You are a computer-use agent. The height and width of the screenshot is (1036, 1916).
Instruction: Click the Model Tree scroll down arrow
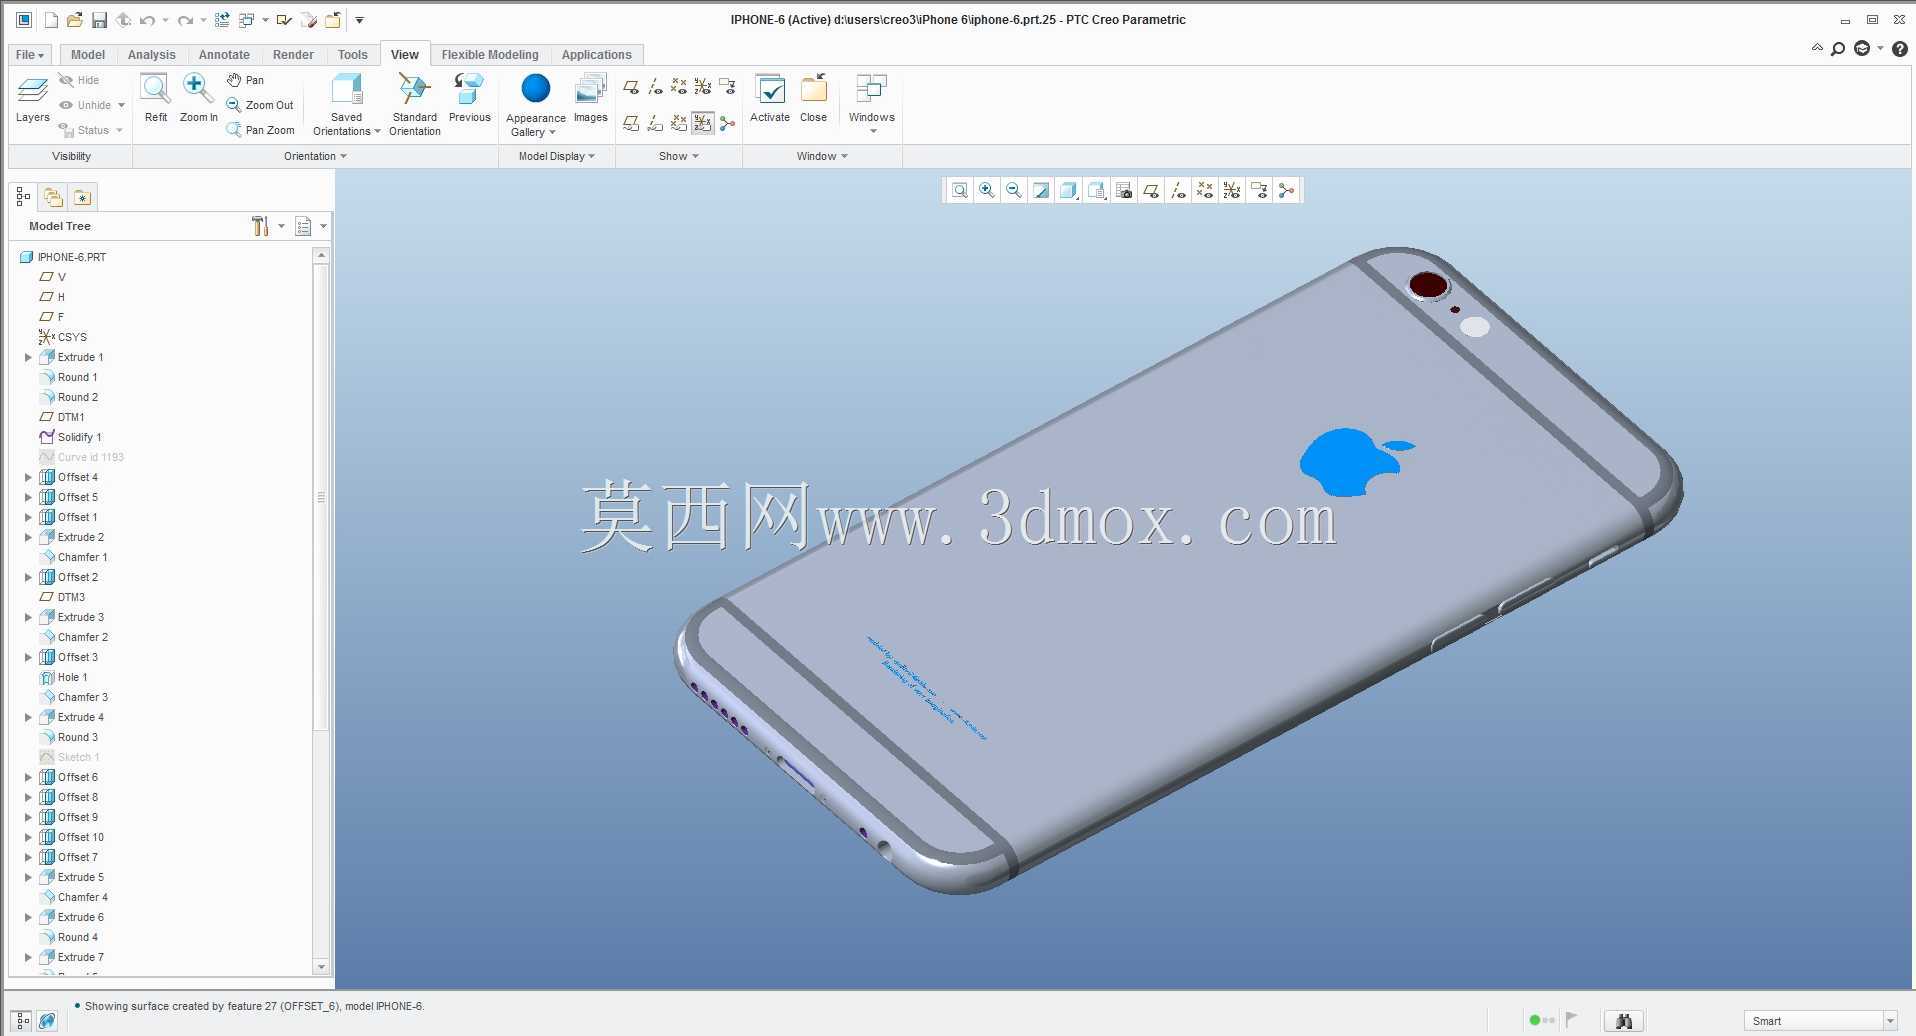point(321,967)
